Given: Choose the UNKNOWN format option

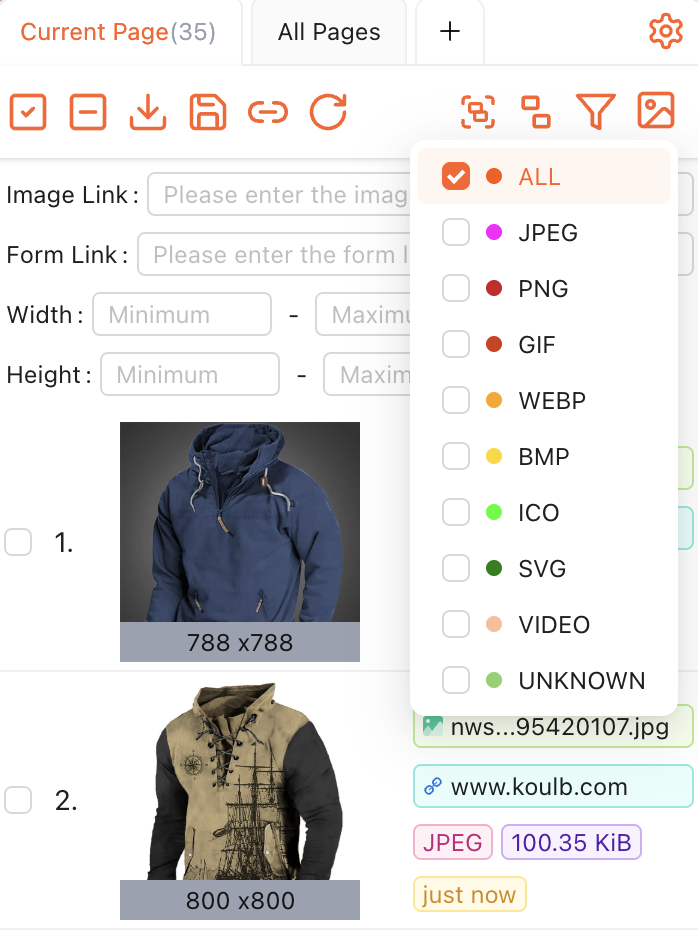Looking at the screenshot, I should [x=544, y=680].
